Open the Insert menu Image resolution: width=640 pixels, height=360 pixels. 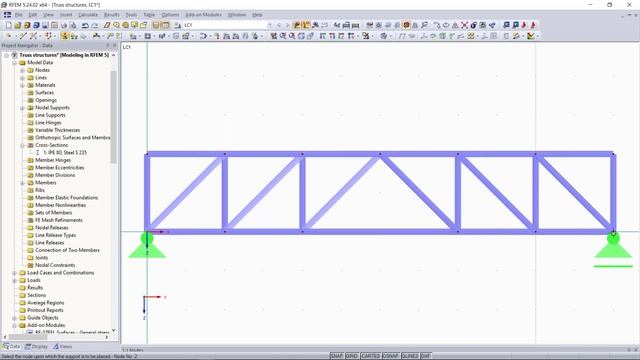66,15
